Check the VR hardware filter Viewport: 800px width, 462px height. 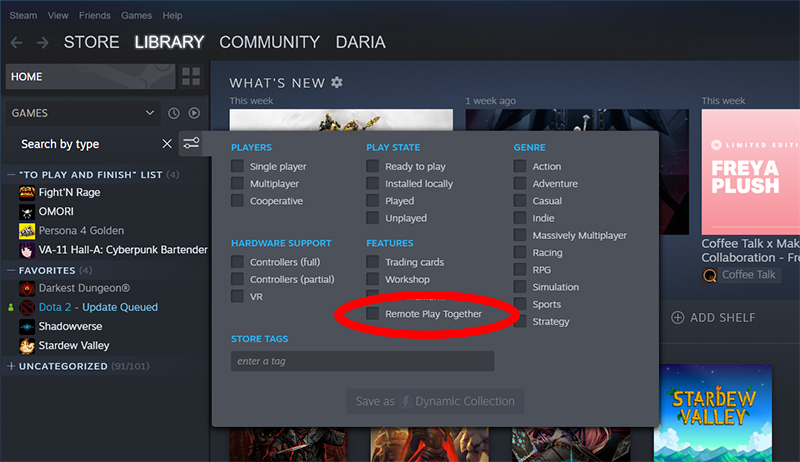click(237, 296)
